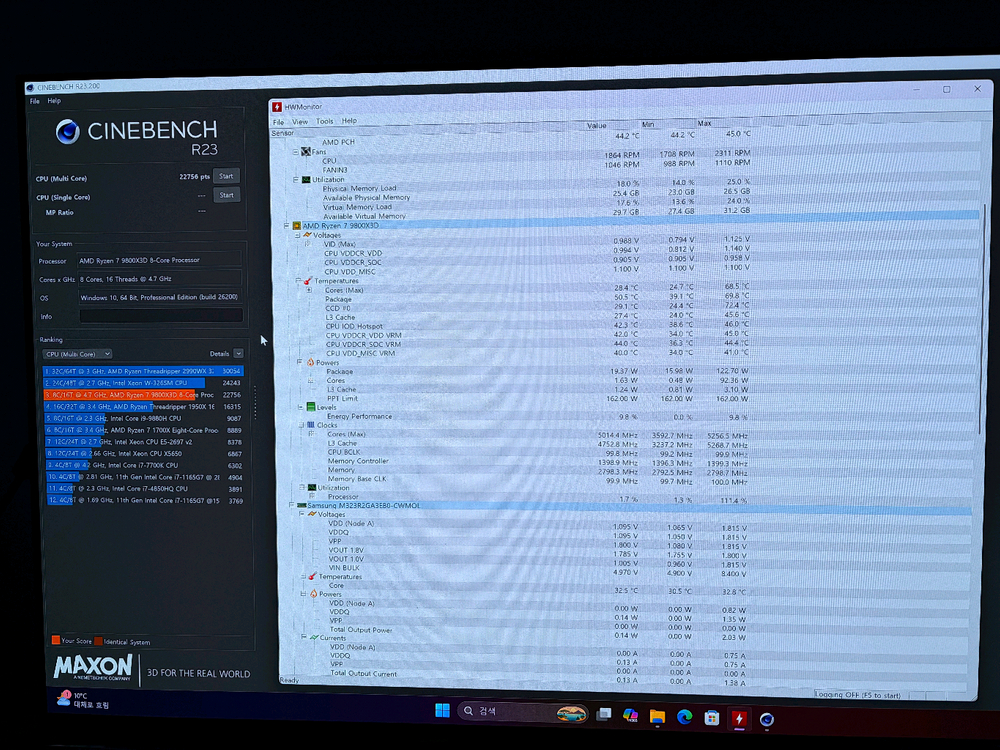This screenshot has height=750, width=1000.
Task: Open the Cinebench File menu
Action: (x=34, y=101)
